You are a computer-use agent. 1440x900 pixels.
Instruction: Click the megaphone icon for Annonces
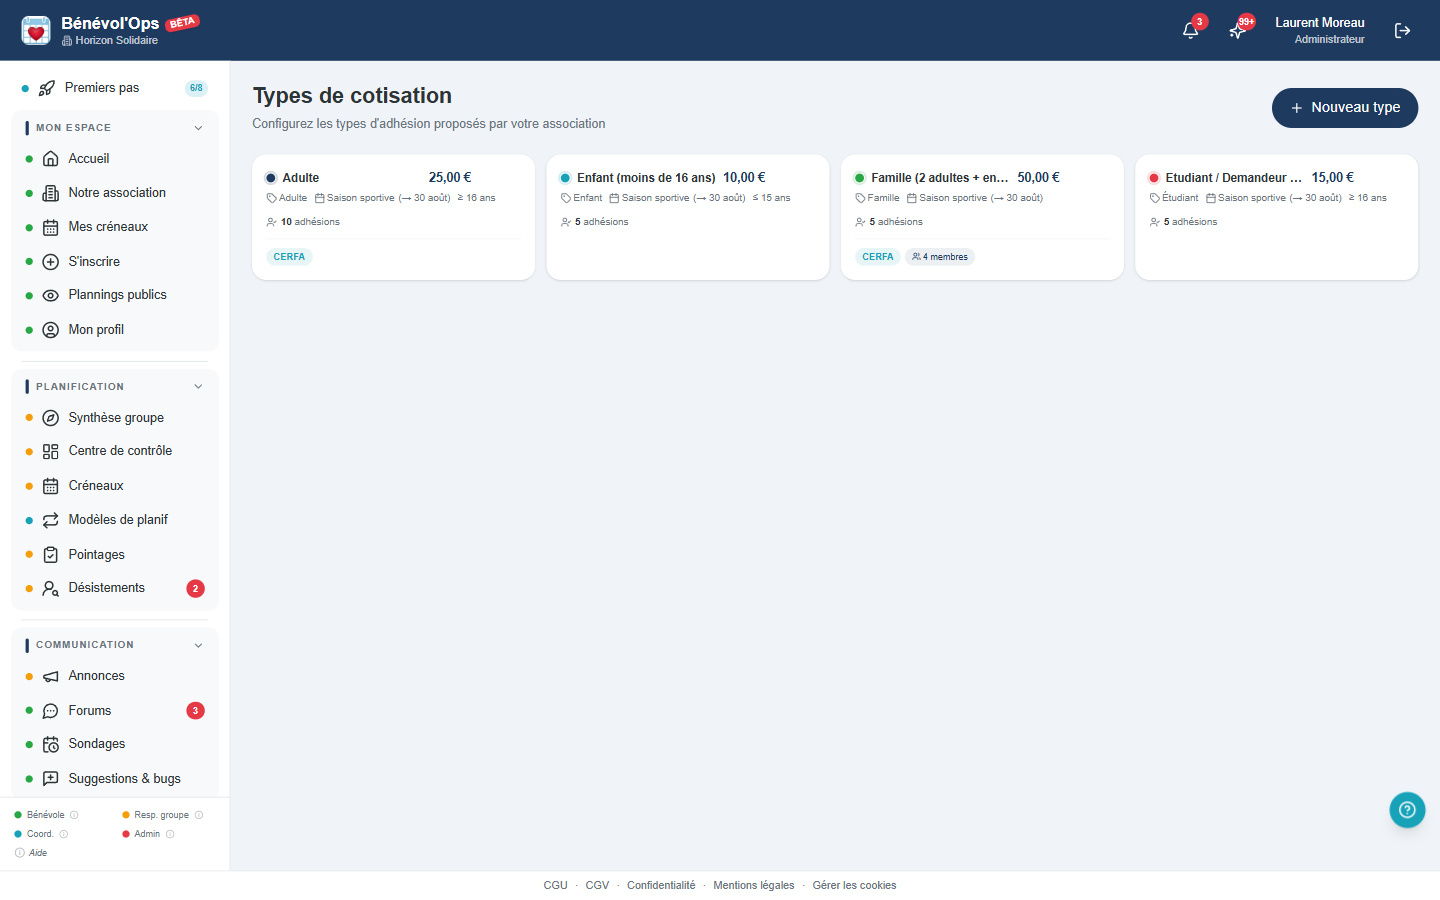point(51,677)
